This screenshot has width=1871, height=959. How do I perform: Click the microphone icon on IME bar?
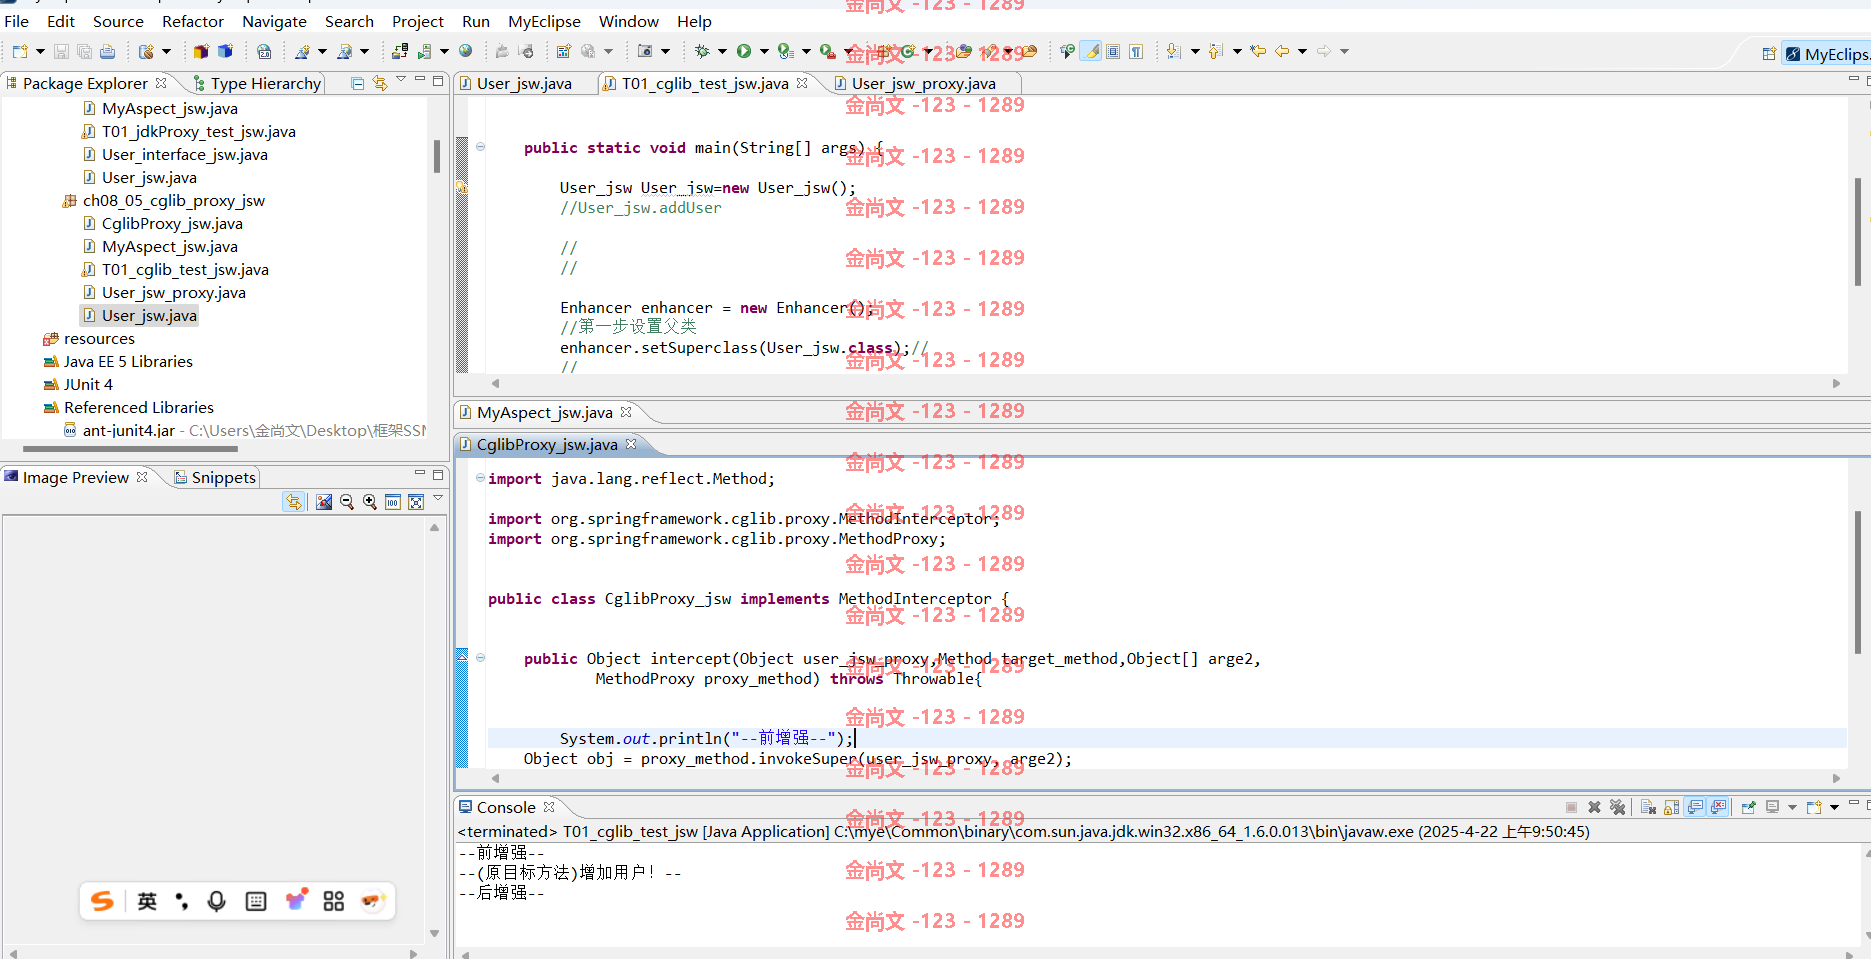[x=216, y=901]
